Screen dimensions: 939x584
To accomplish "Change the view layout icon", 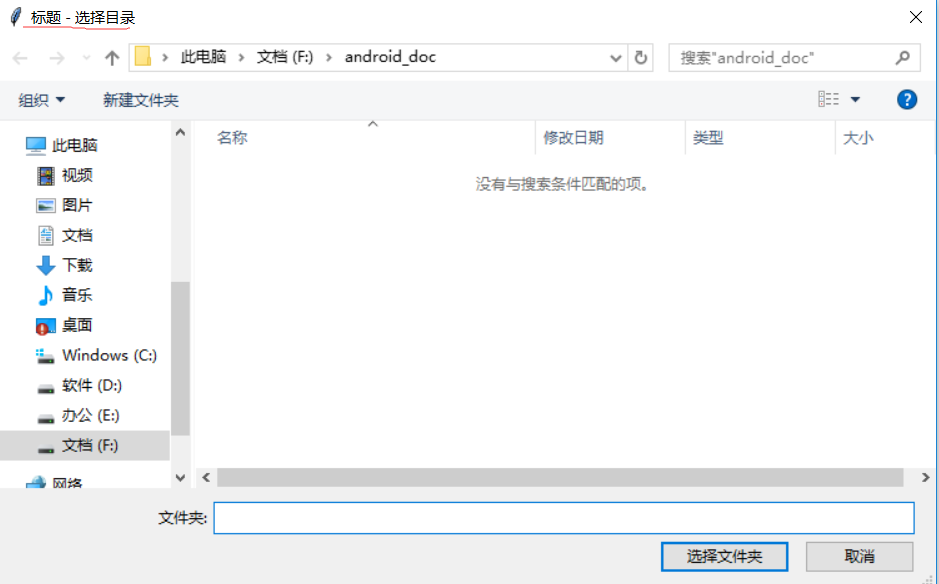I will (829, 99).
